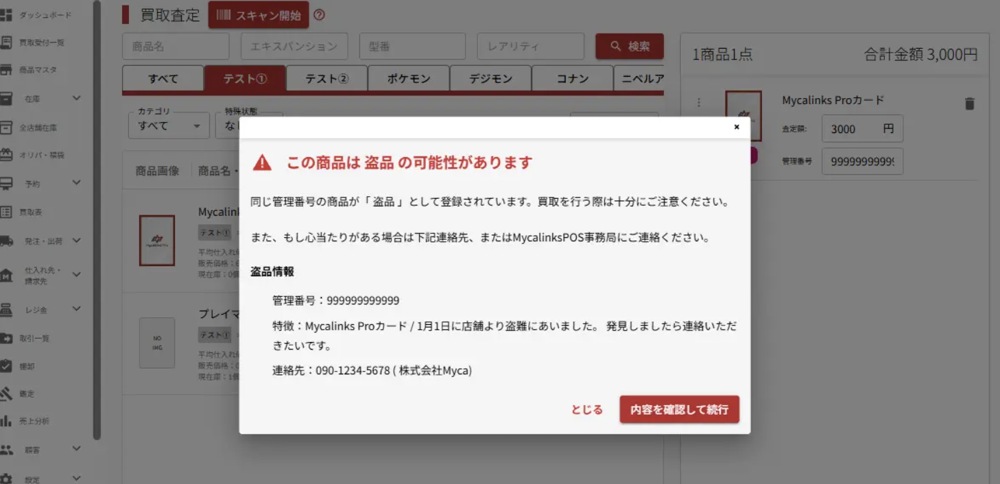1000x484 pixels.
Task: Click the sidebar vertical scrollbar
Action: (97, 220)
